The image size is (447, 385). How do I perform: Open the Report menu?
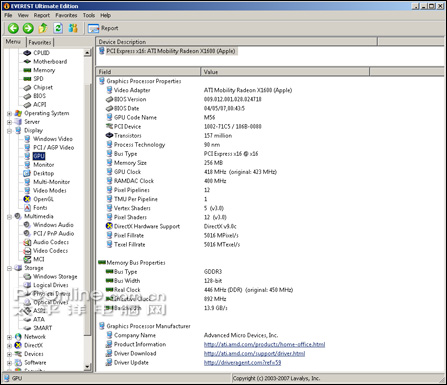click(x=42, y=15)
